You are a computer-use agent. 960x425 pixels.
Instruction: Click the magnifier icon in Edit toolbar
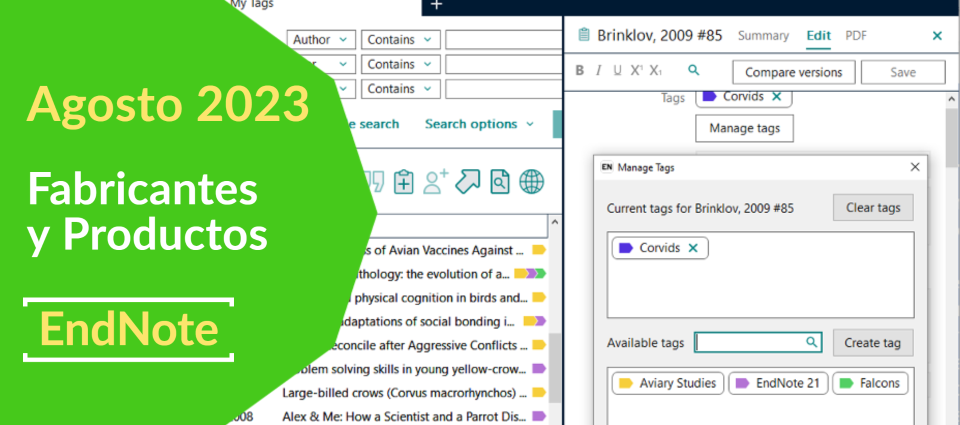click(694, 70)
